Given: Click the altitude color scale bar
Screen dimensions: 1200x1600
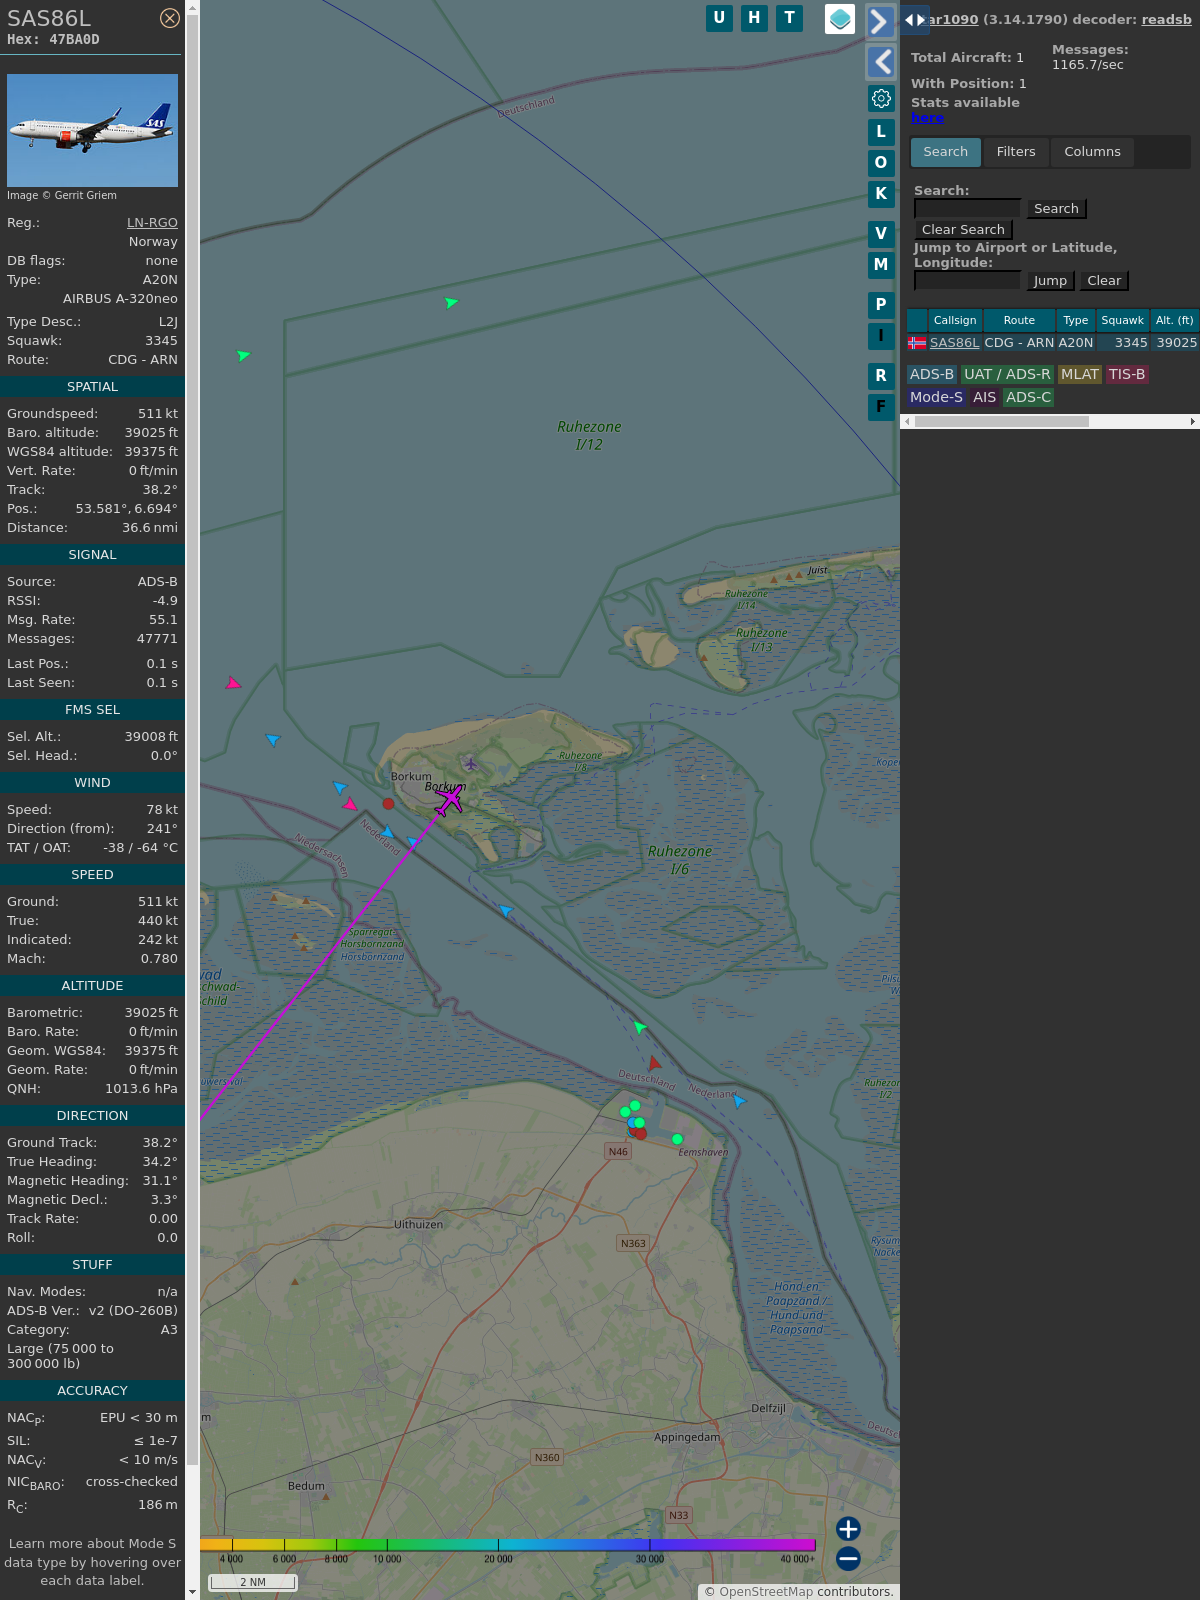Looking at the screenshot, I should [508, 1545].
